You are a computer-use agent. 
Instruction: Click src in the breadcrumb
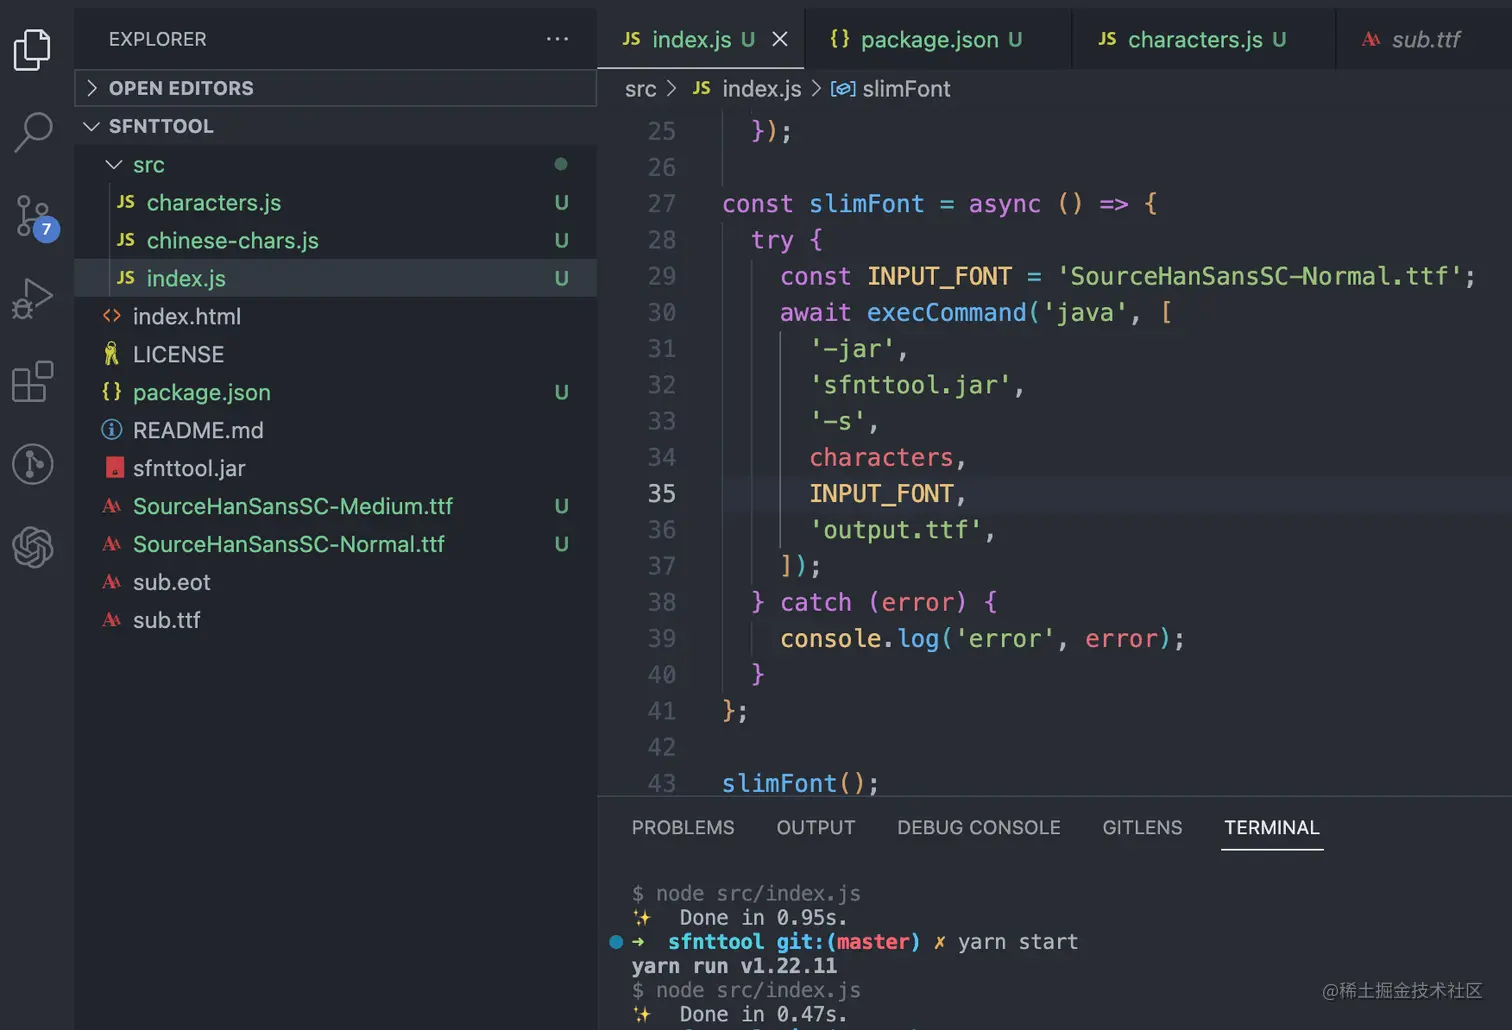click(x=641, y=89)
